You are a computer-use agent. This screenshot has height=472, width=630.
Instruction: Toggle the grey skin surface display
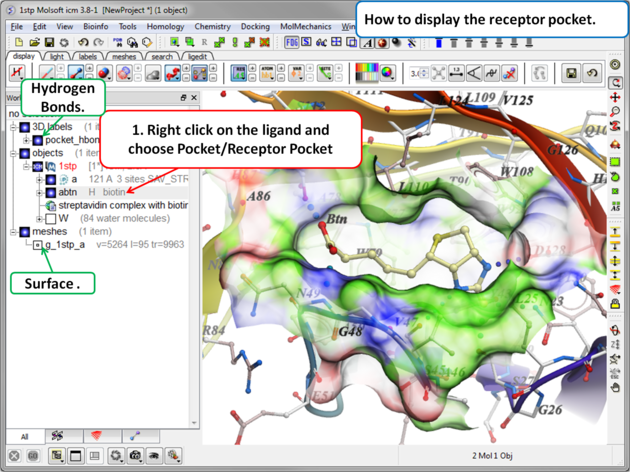153,74
